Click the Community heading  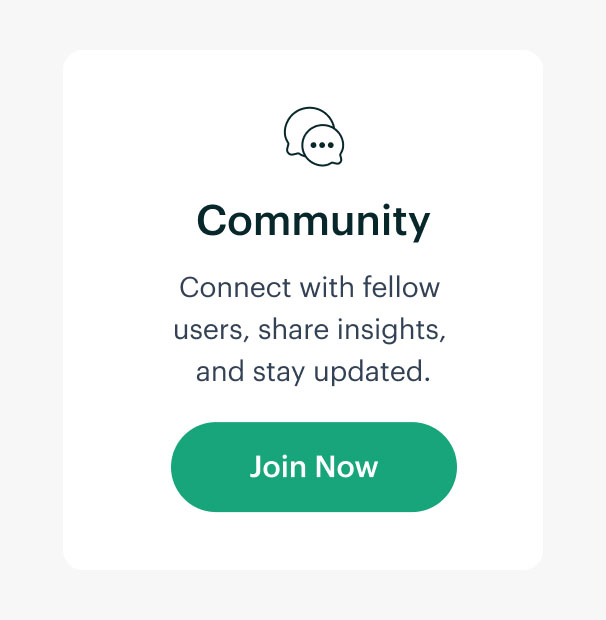pos(313,220)
